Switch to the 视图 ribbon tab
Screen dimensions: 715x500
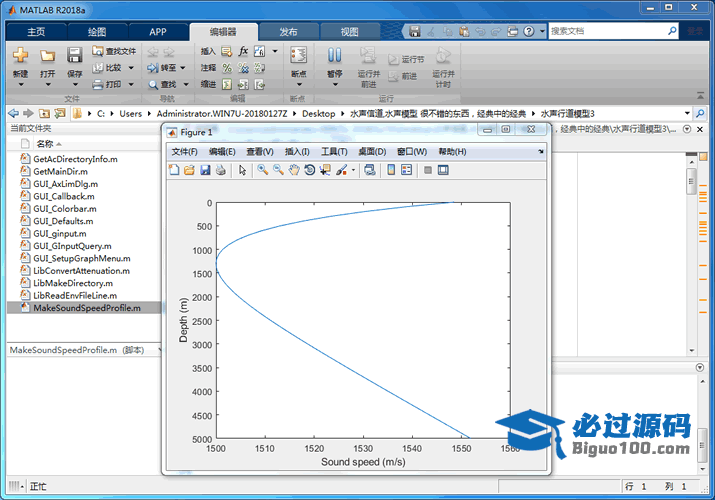349,32
